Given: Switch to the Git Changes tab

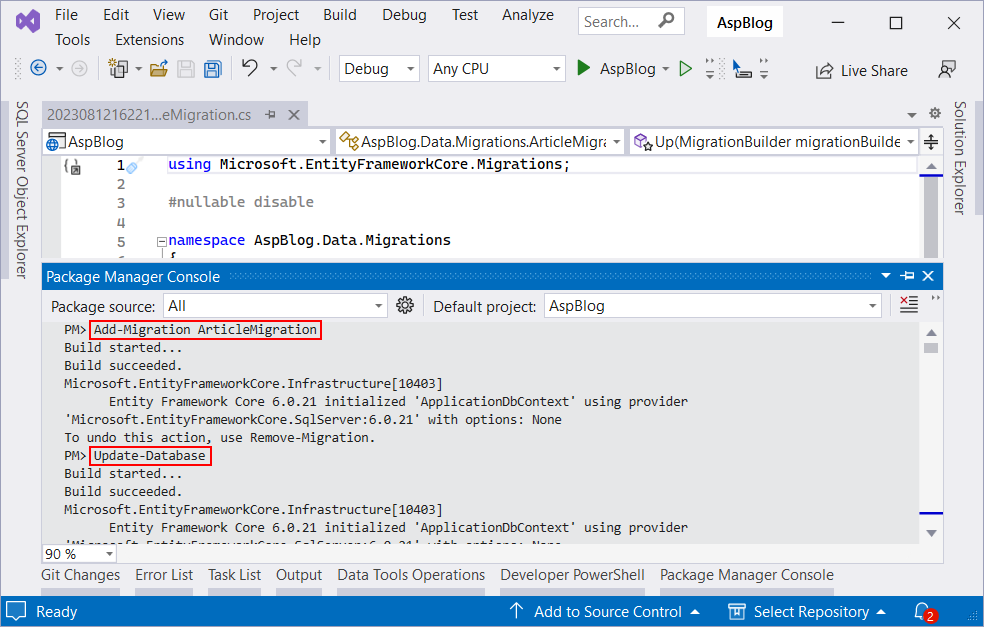Looking at the screenshot, I should (80, 575).
